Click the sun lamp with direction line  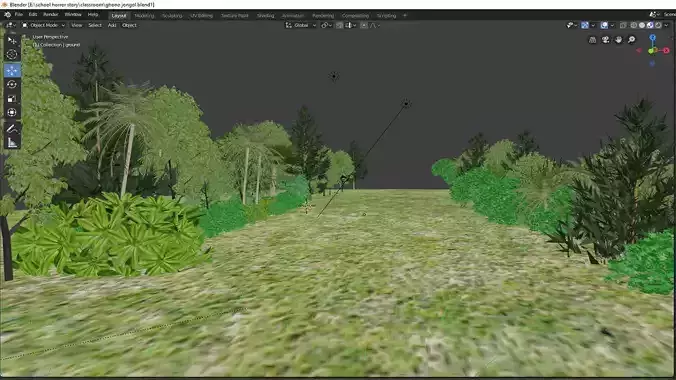click(406, 104)
